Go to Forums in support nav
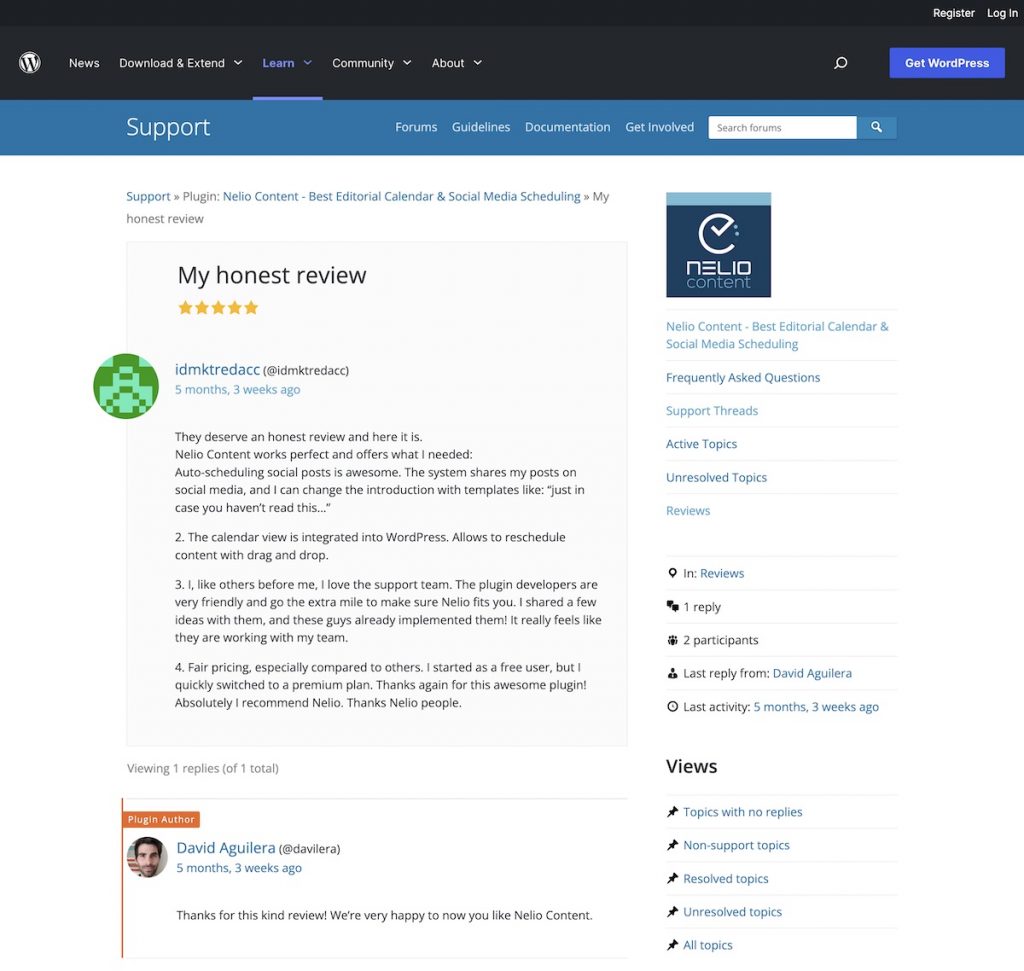The image size is (1024, 971). coord(416,127)
